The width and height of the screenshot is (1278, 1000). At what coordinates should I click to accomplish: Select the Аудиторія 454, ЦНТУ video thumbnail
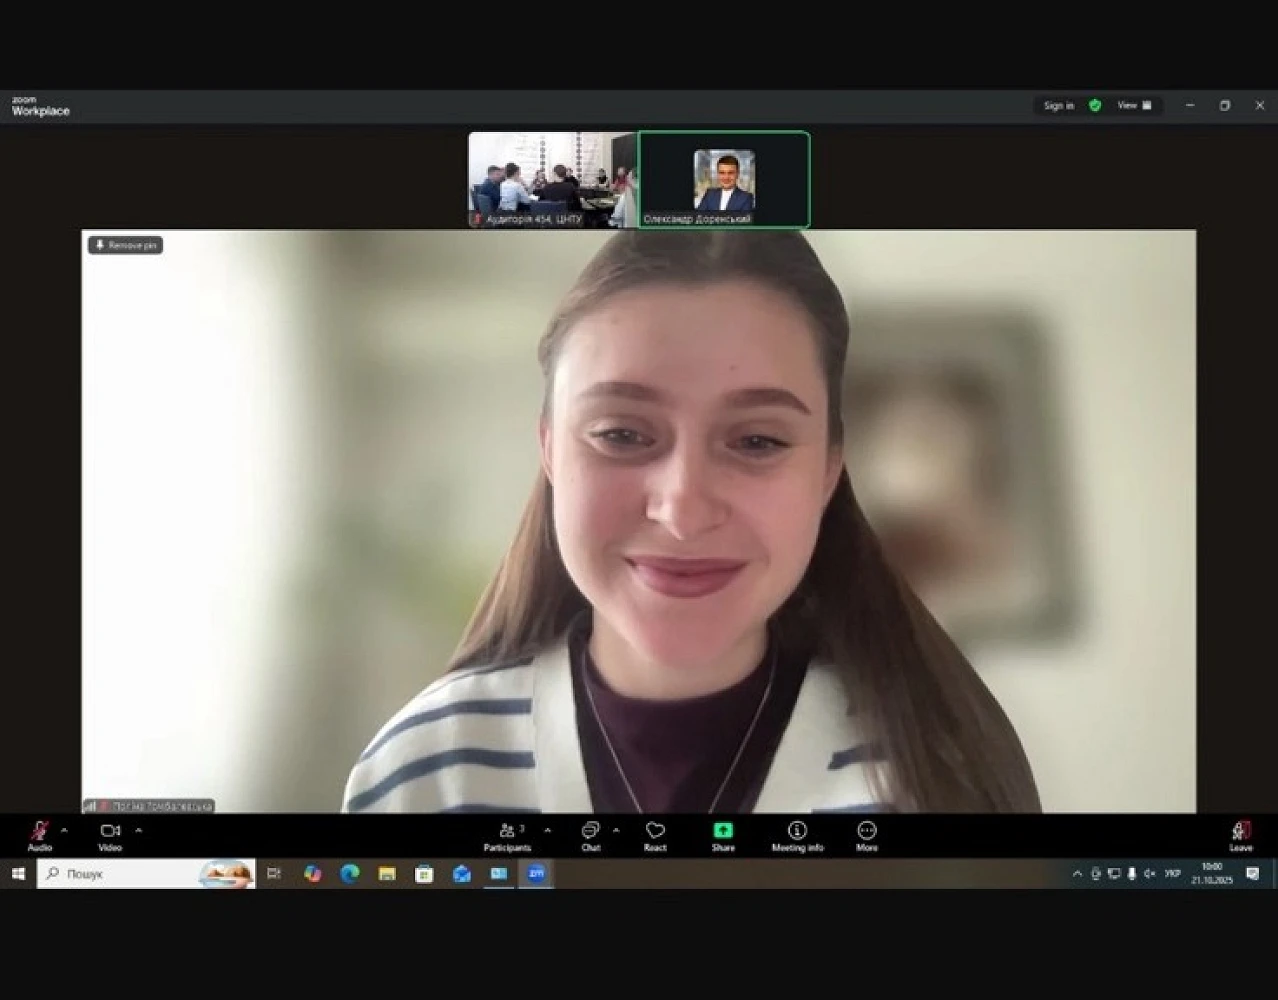point(552,180)
